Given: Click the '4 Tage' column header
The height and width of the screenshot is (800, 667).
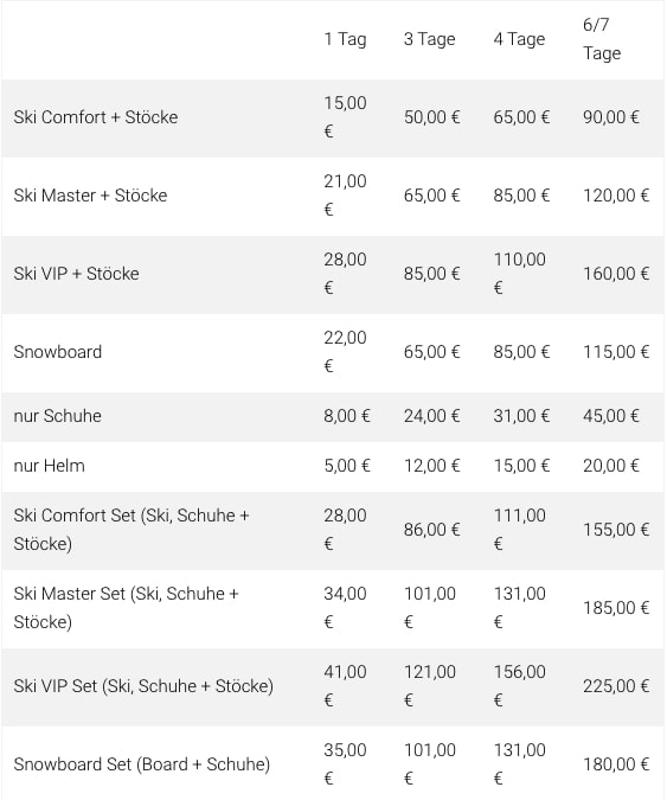Looking at the screenshot, I should (519, 39).
